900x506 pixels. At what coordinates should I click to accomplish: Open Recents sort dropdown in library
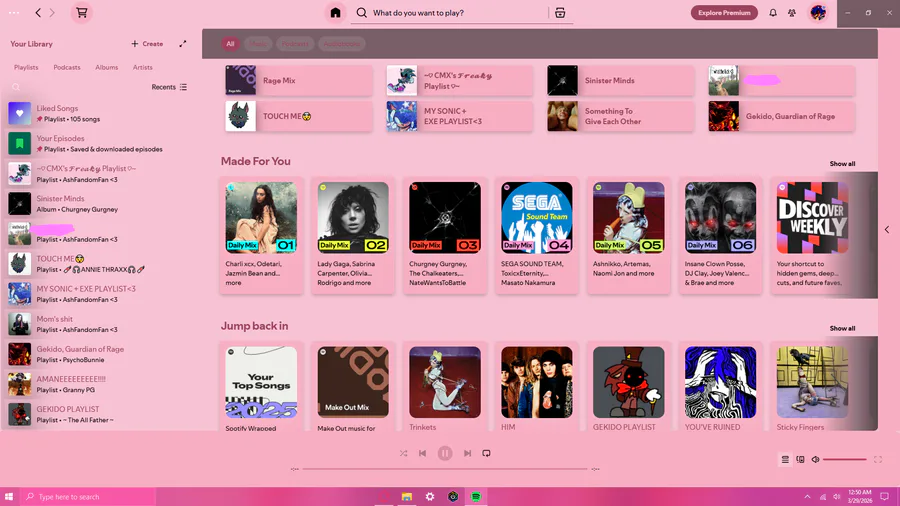pyautogui.click(x=169, y=87)
